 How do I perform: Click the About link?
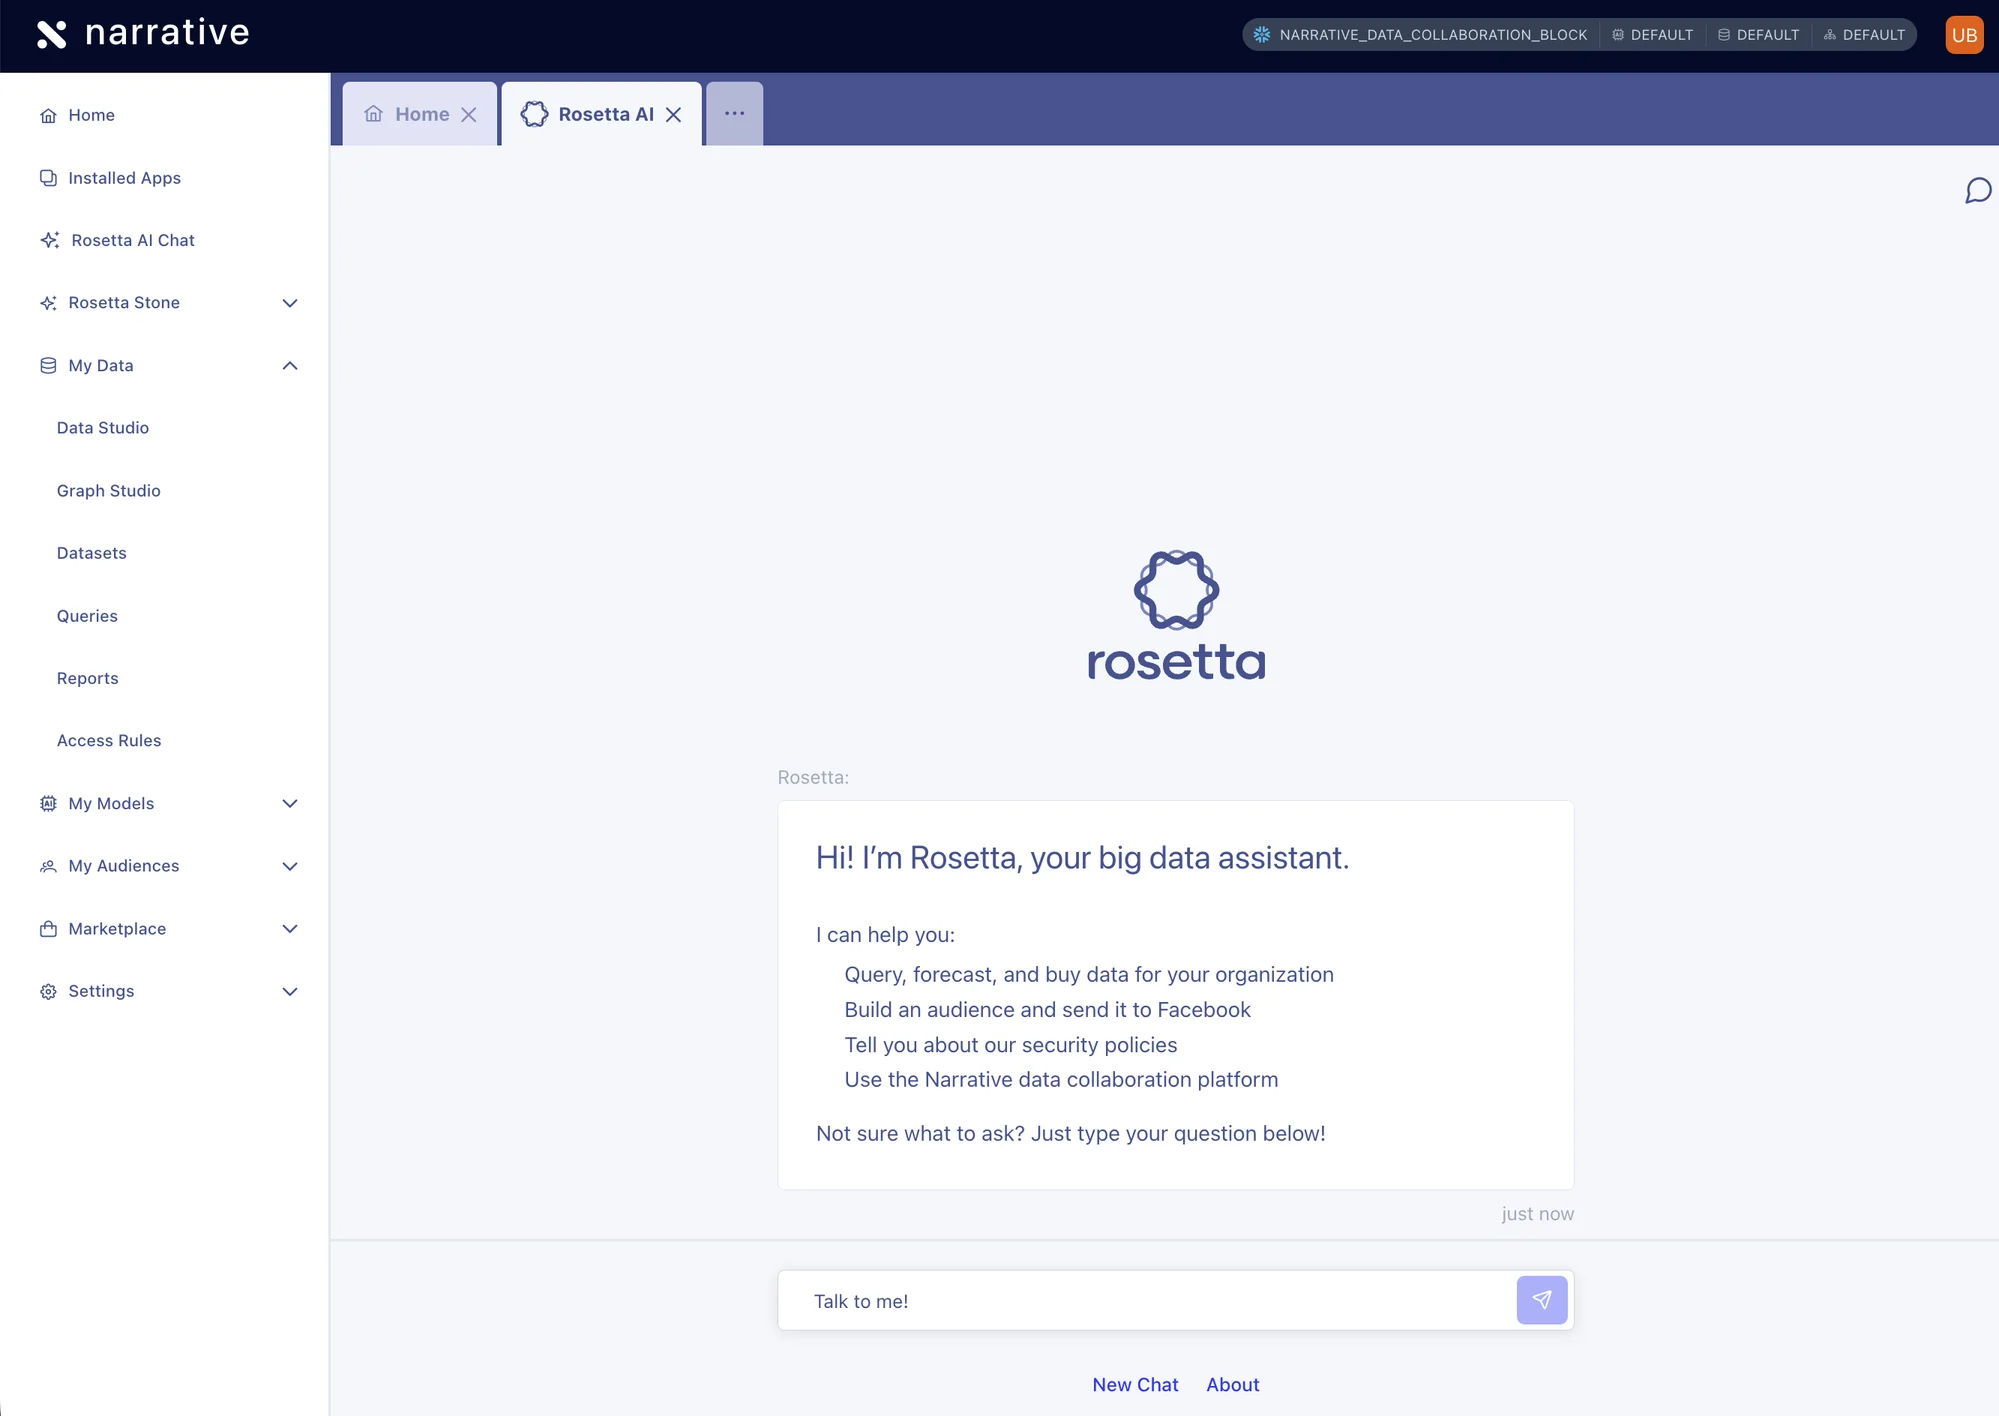[1232, 1385]
